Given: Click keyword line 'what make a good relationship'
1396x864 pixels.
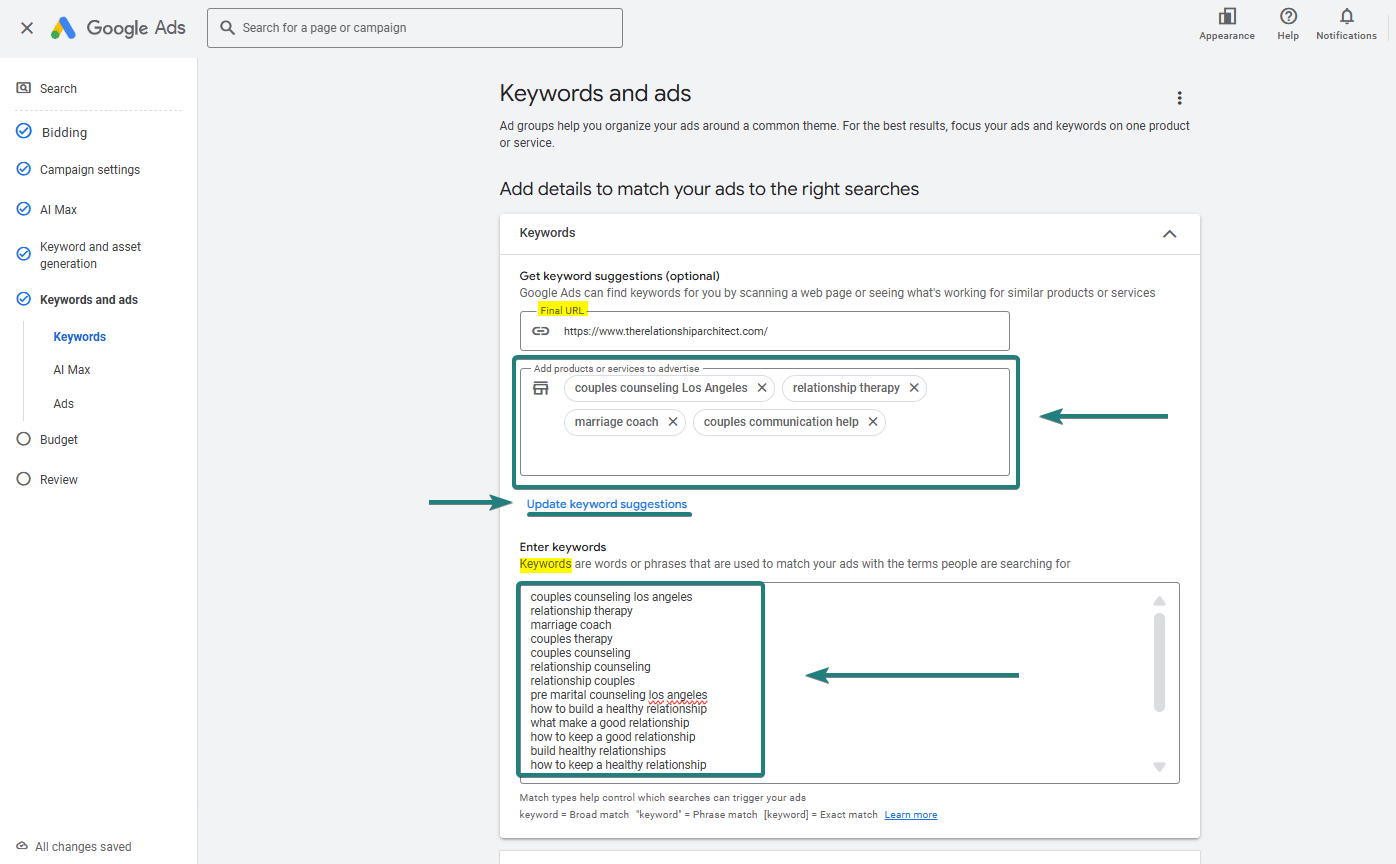Looking at the screenshot, I should pyautogui.click(x=610, y=723).
